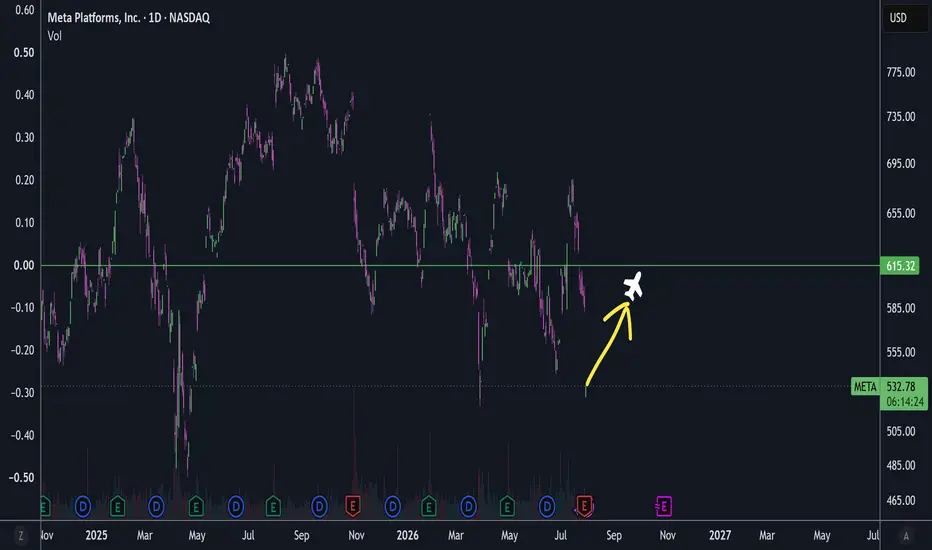Click the META 532.78 last price label
The width and height of the screenshot is (932, 550).
889,386
